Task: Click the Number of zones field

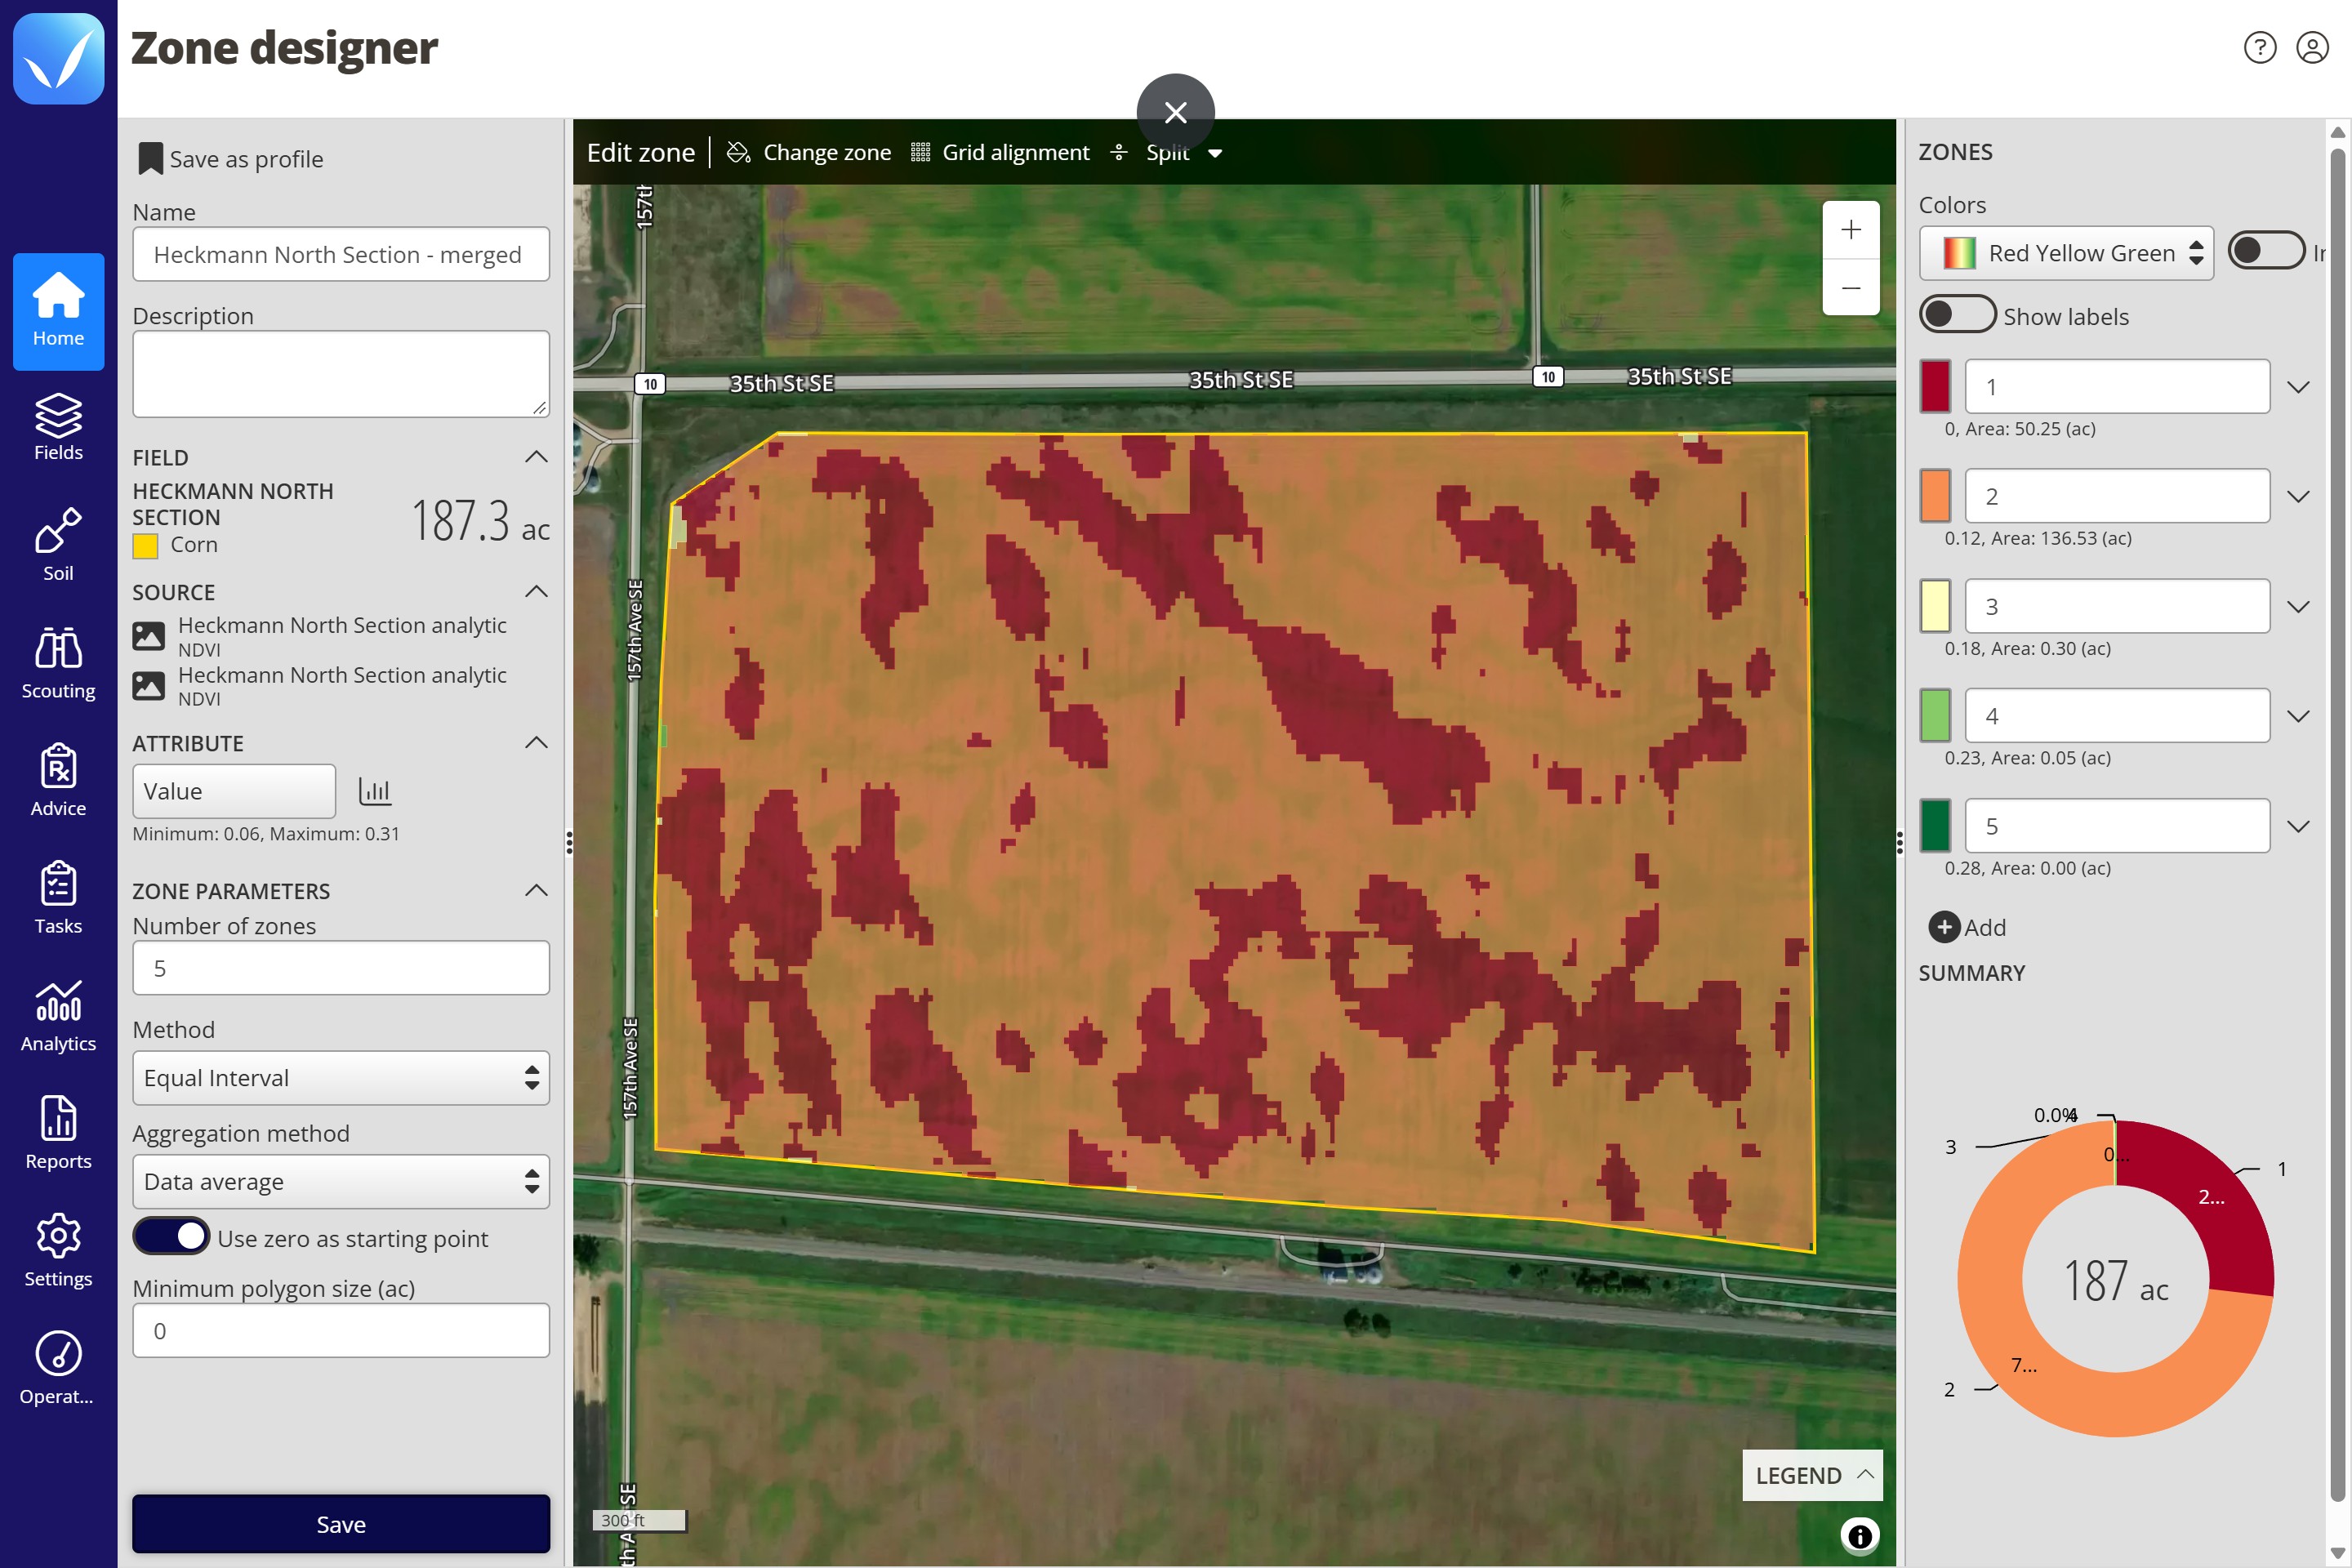Action: 341,968
